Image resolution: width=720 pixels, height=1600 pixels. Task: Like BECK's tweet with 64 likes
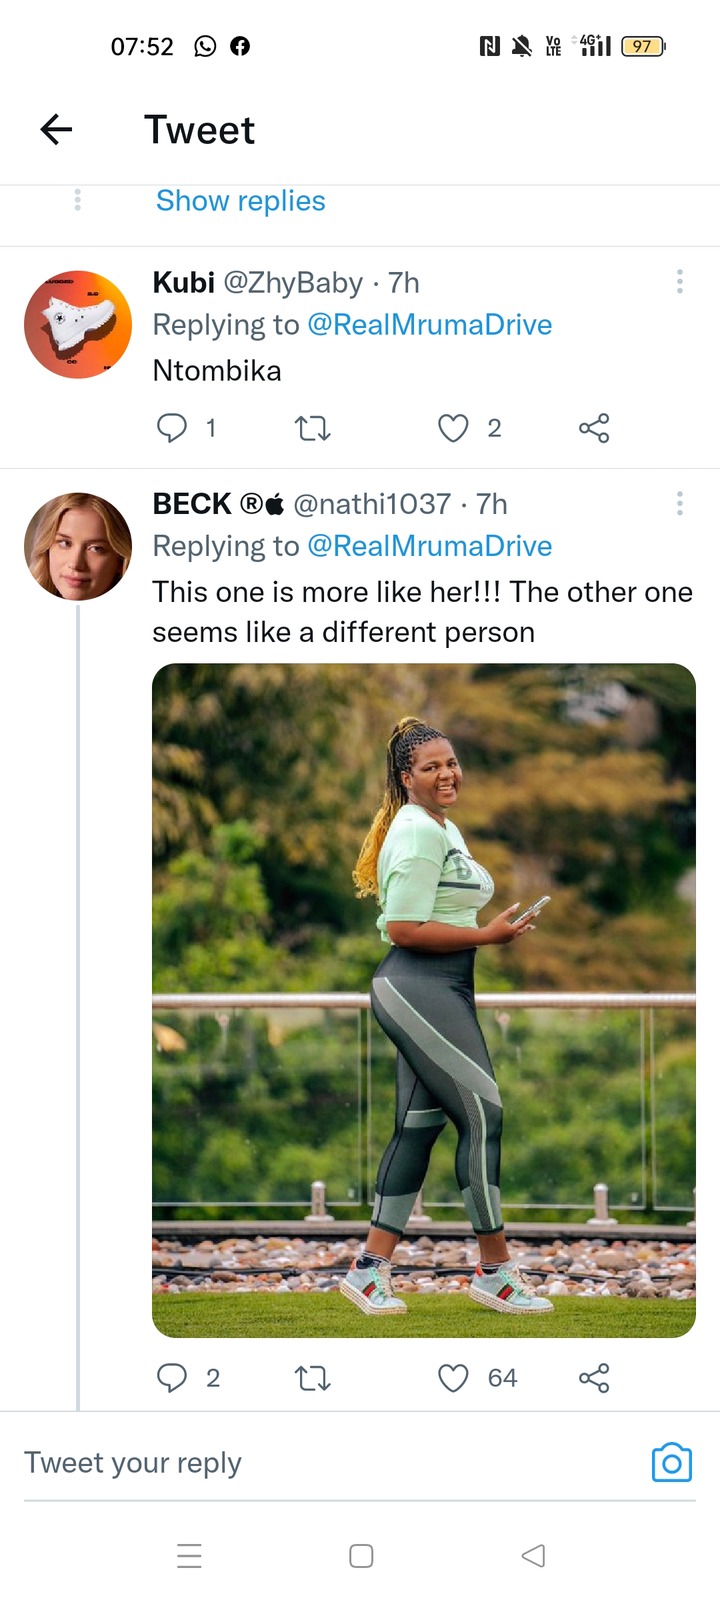pyautogui.click(x=453, y=1378)
